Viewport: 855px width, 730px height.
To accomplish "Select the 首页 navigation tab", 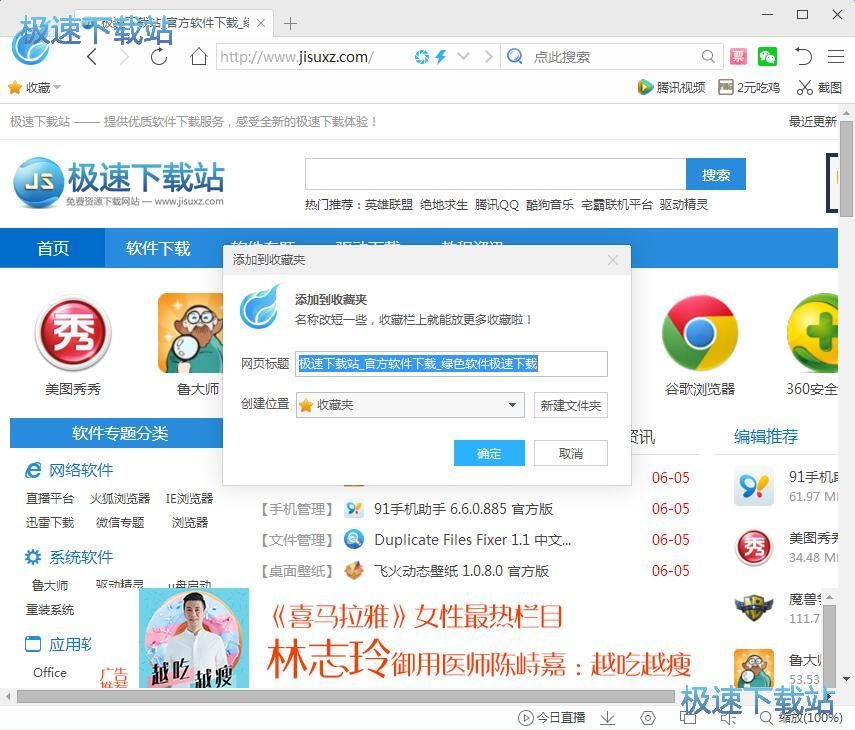I will (53, 248).
